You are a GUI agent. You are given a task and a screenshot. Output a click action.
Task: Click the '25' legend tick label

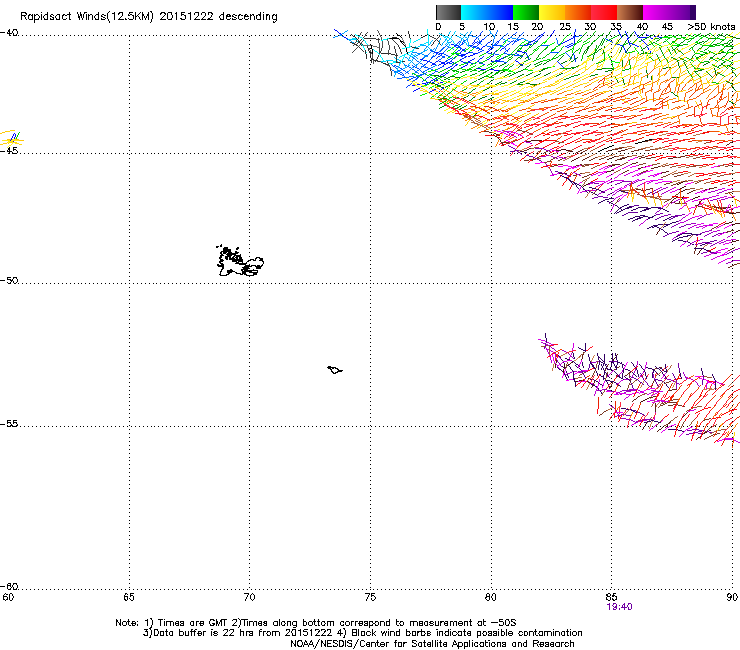565,27
